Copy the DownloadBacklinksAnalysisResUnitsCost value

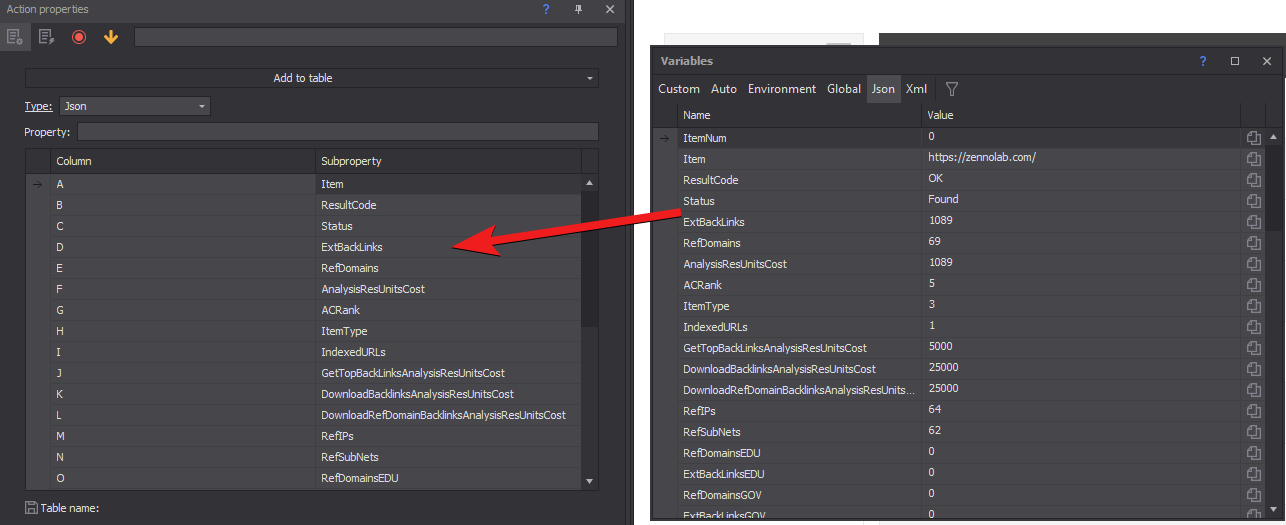pyautogui.click(x=1253, y=369)
